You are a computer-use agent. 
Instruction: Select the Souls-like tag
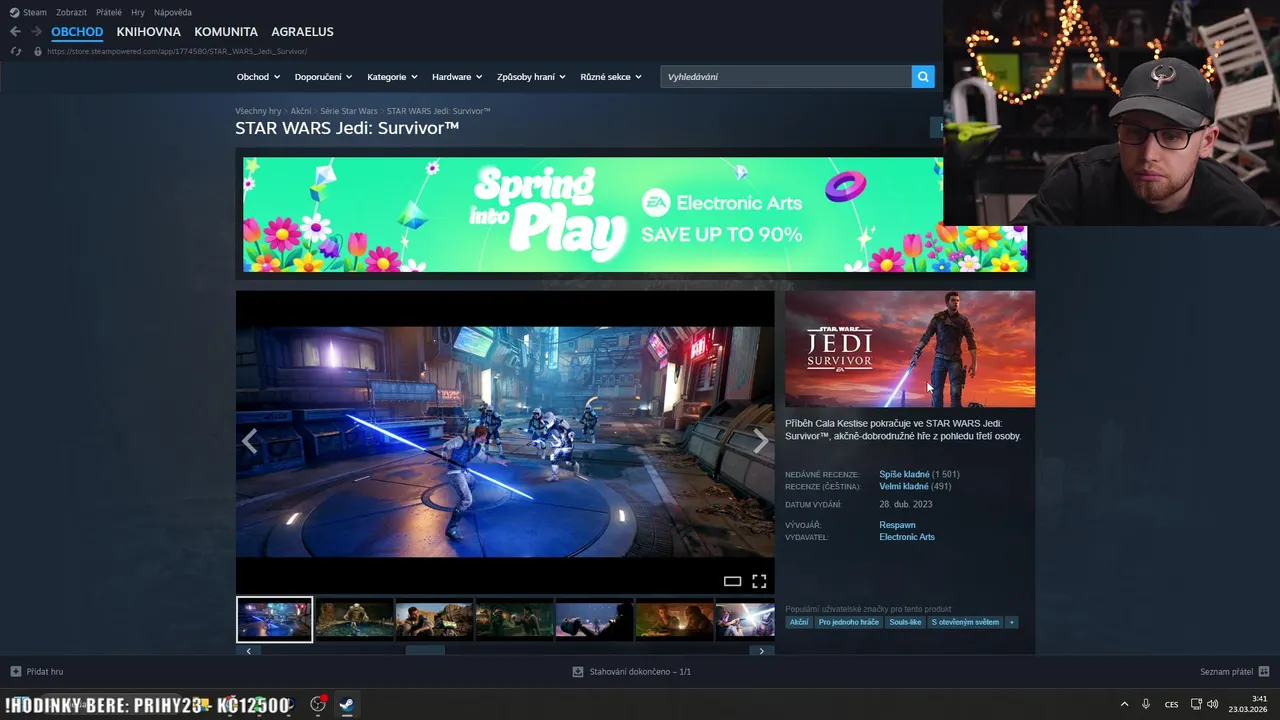pyautogui.click(x=906, y=622)
